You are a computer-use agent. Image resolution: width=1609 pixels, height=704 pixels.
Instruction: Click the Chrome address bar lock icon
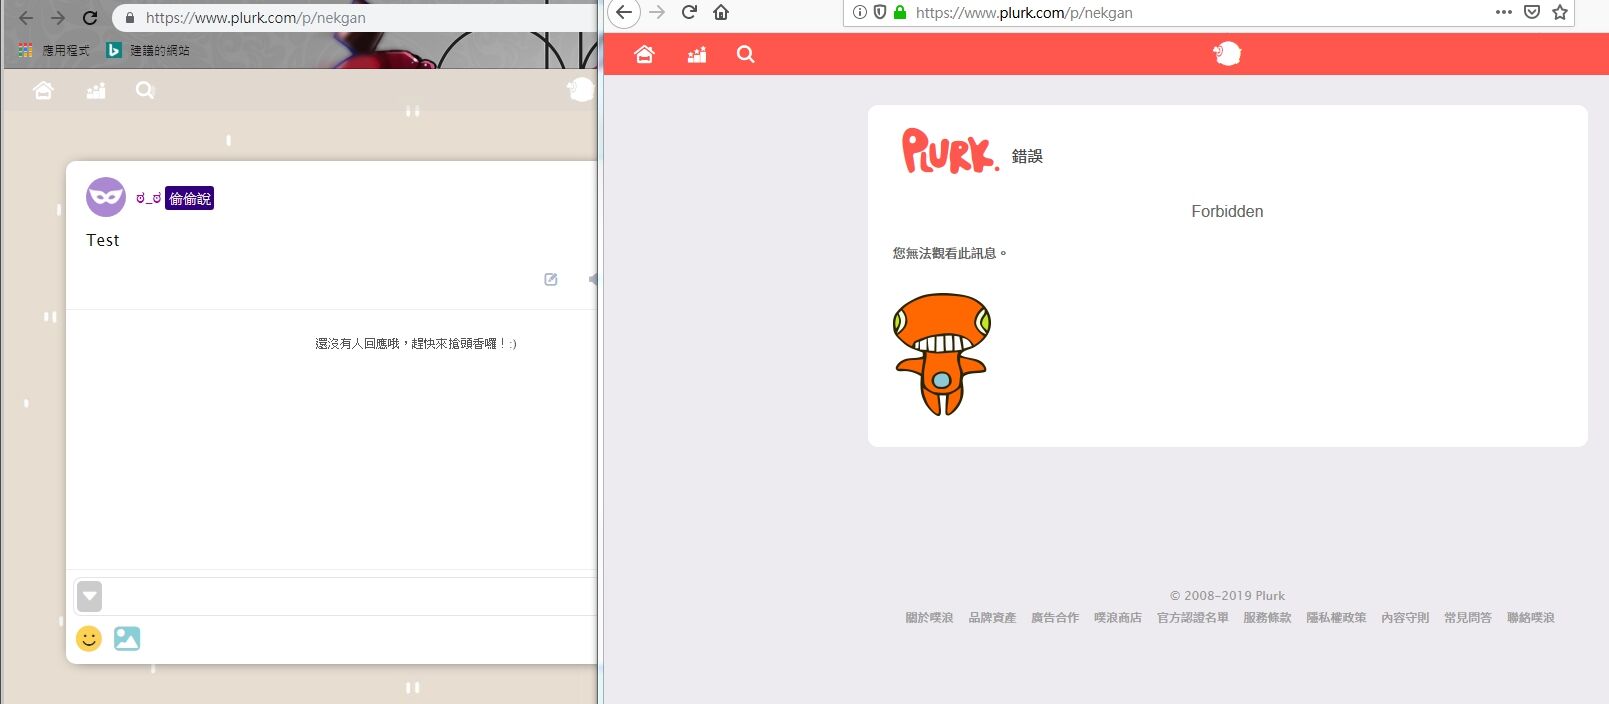(130, 18)
